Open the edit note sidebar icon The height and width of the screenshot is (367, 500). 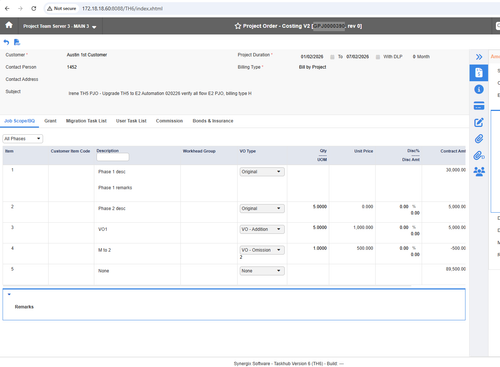(479, 122)
